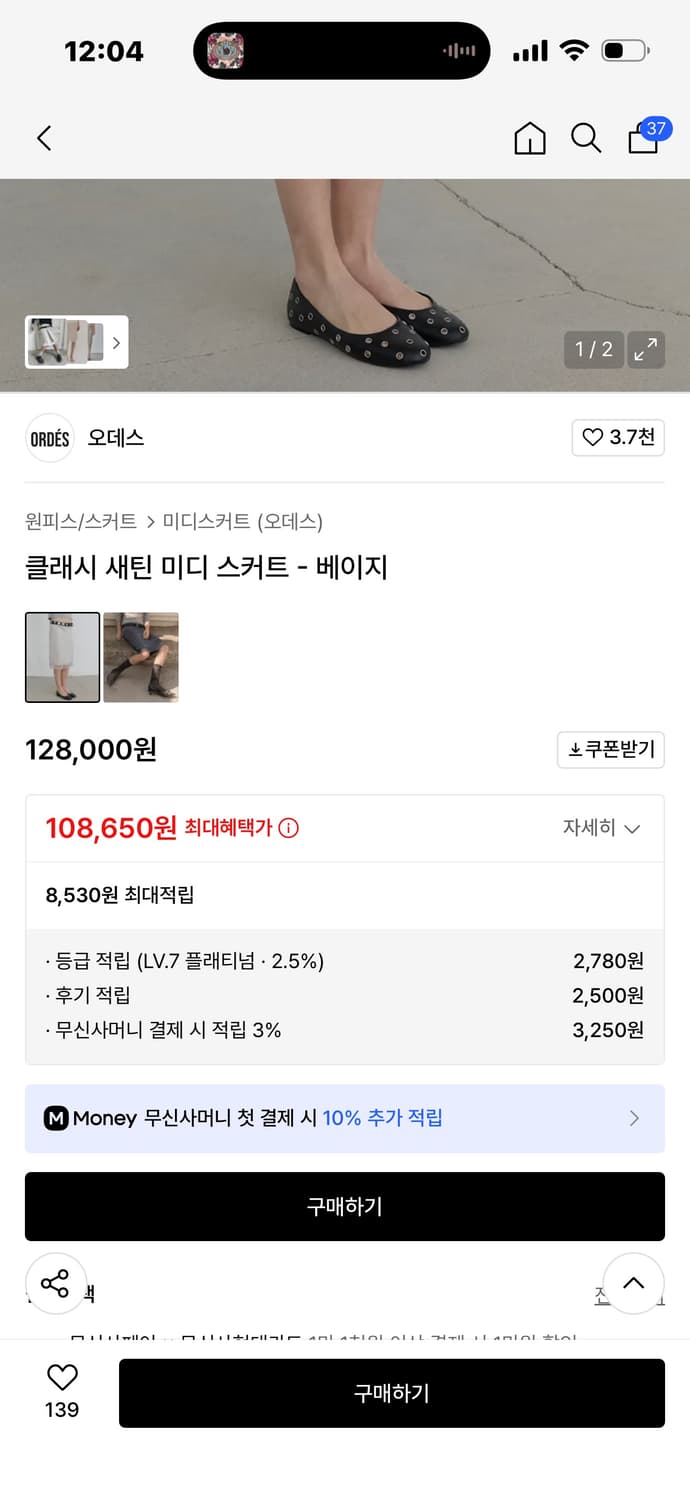Tap the ORDÉS brand logo

[x=50, y=438]
